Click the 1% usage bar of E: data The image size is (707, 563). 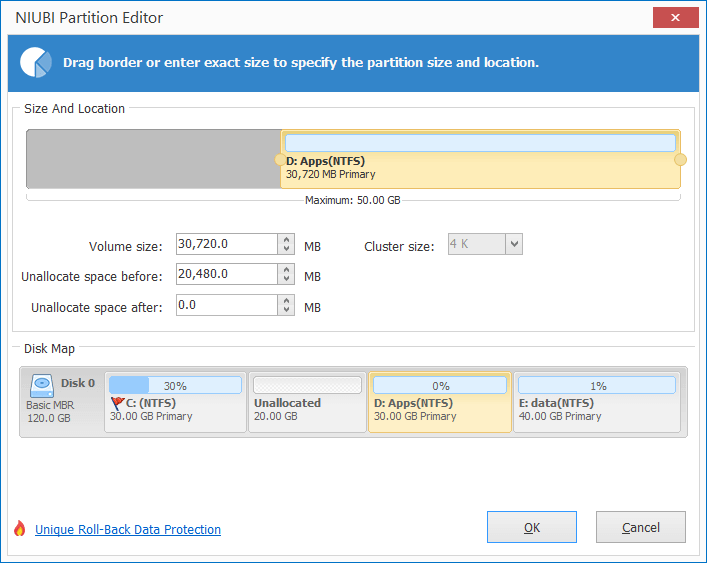click(597, 385)
